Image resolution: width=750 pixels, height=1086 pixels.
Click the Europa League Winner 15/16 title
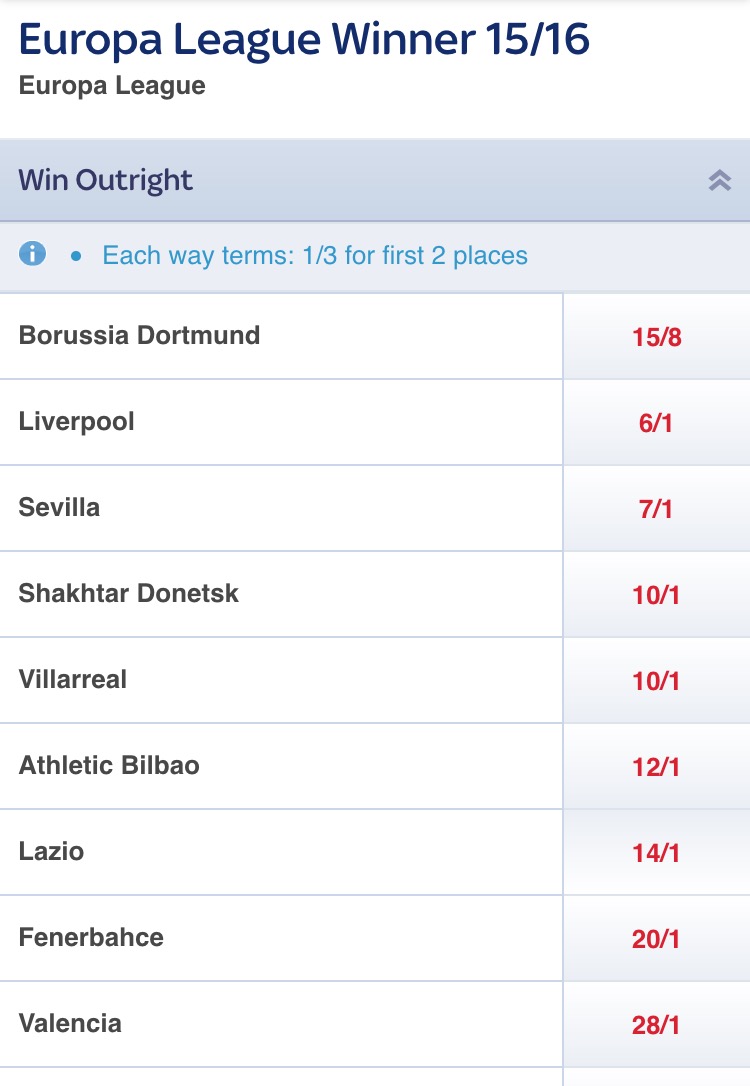click(x=304, y=39)
